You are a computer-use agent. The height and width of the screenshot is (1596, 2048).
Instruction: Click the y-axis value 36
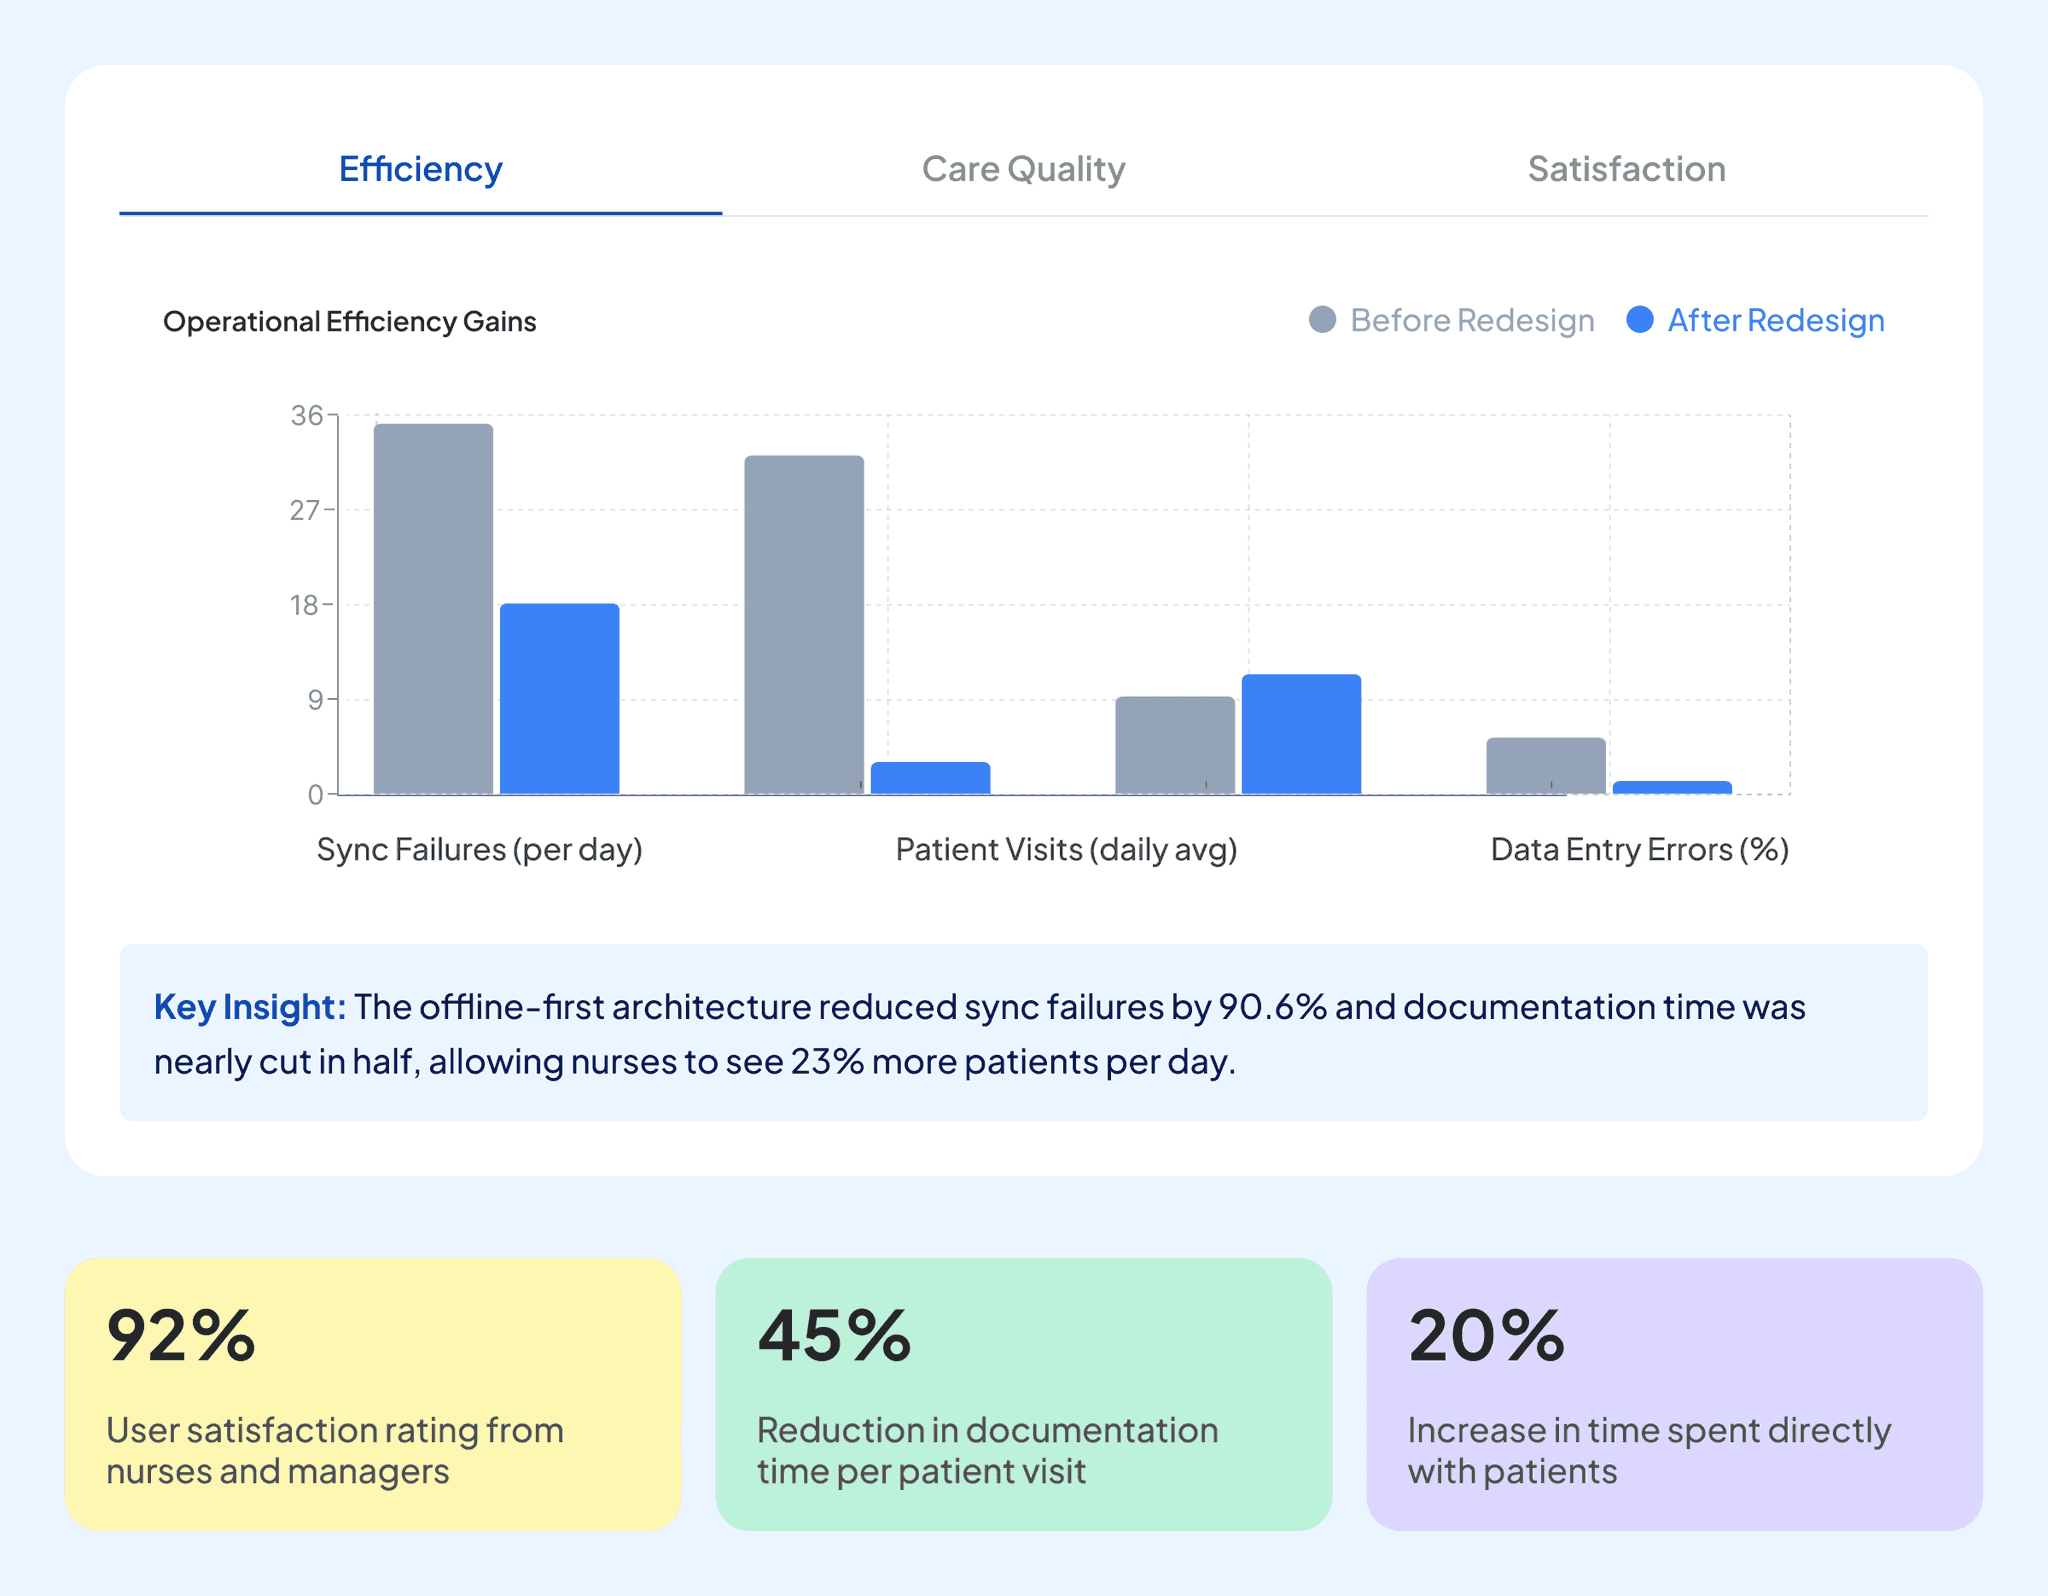pos(306,415)
